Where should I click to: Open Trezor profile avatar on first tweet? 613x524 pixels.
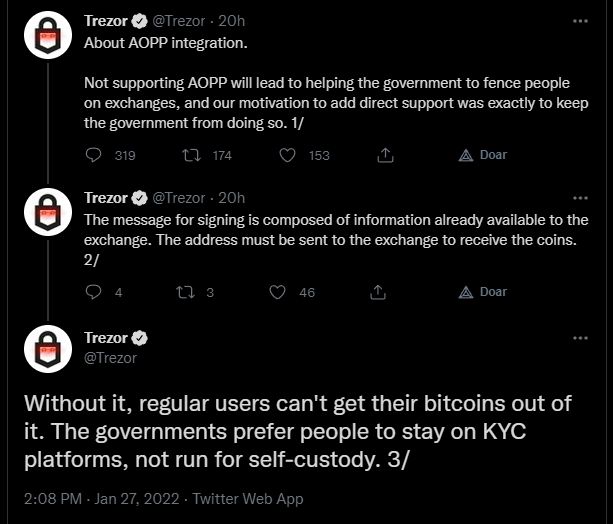click(48, 35)
